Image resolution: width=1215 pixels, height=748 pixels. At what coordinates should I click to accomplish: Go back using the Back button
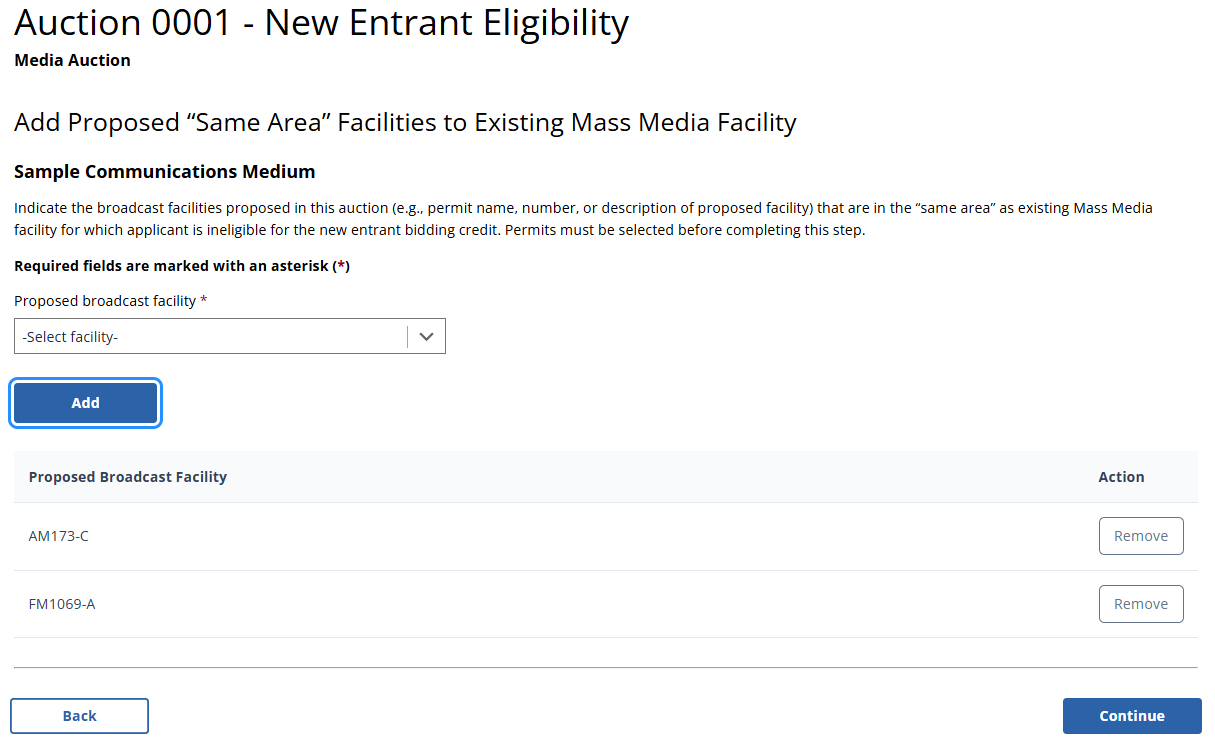pyautogui.click(x=80, y=716)
